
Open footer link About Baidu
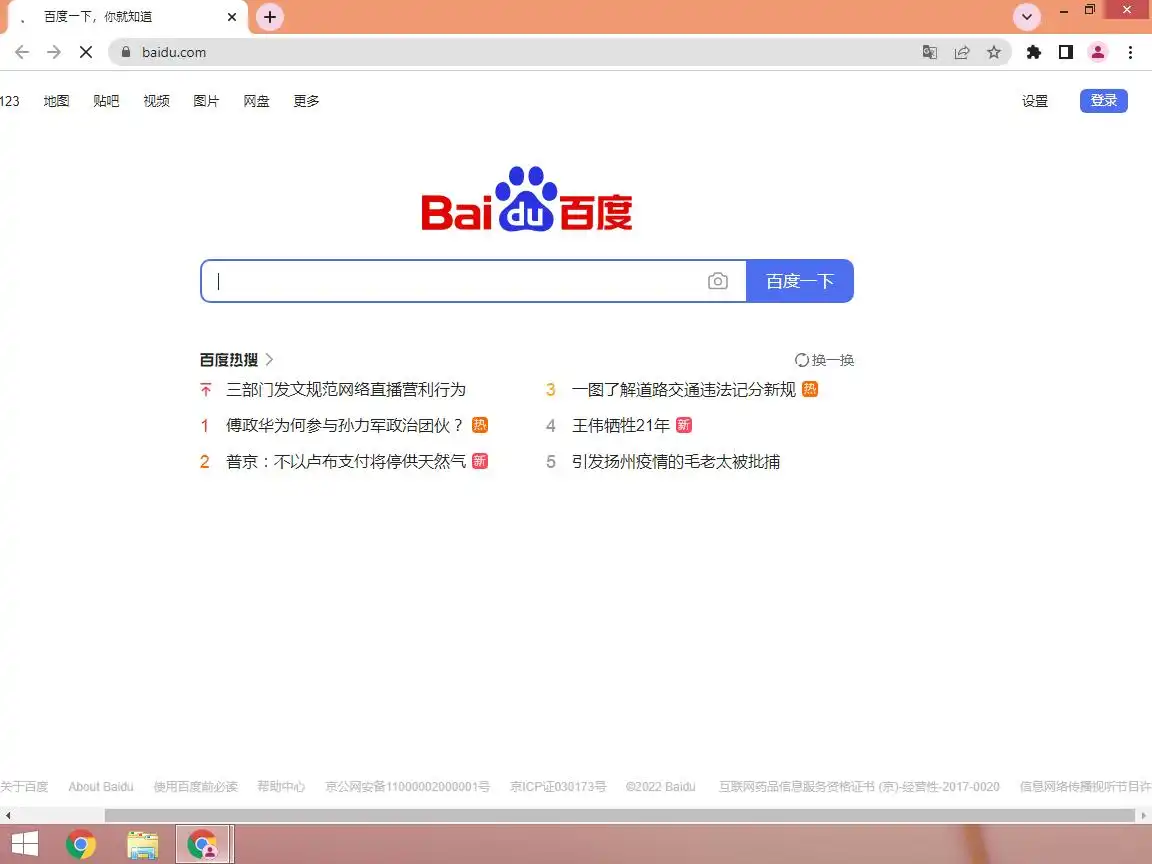[x=101, y=787]
